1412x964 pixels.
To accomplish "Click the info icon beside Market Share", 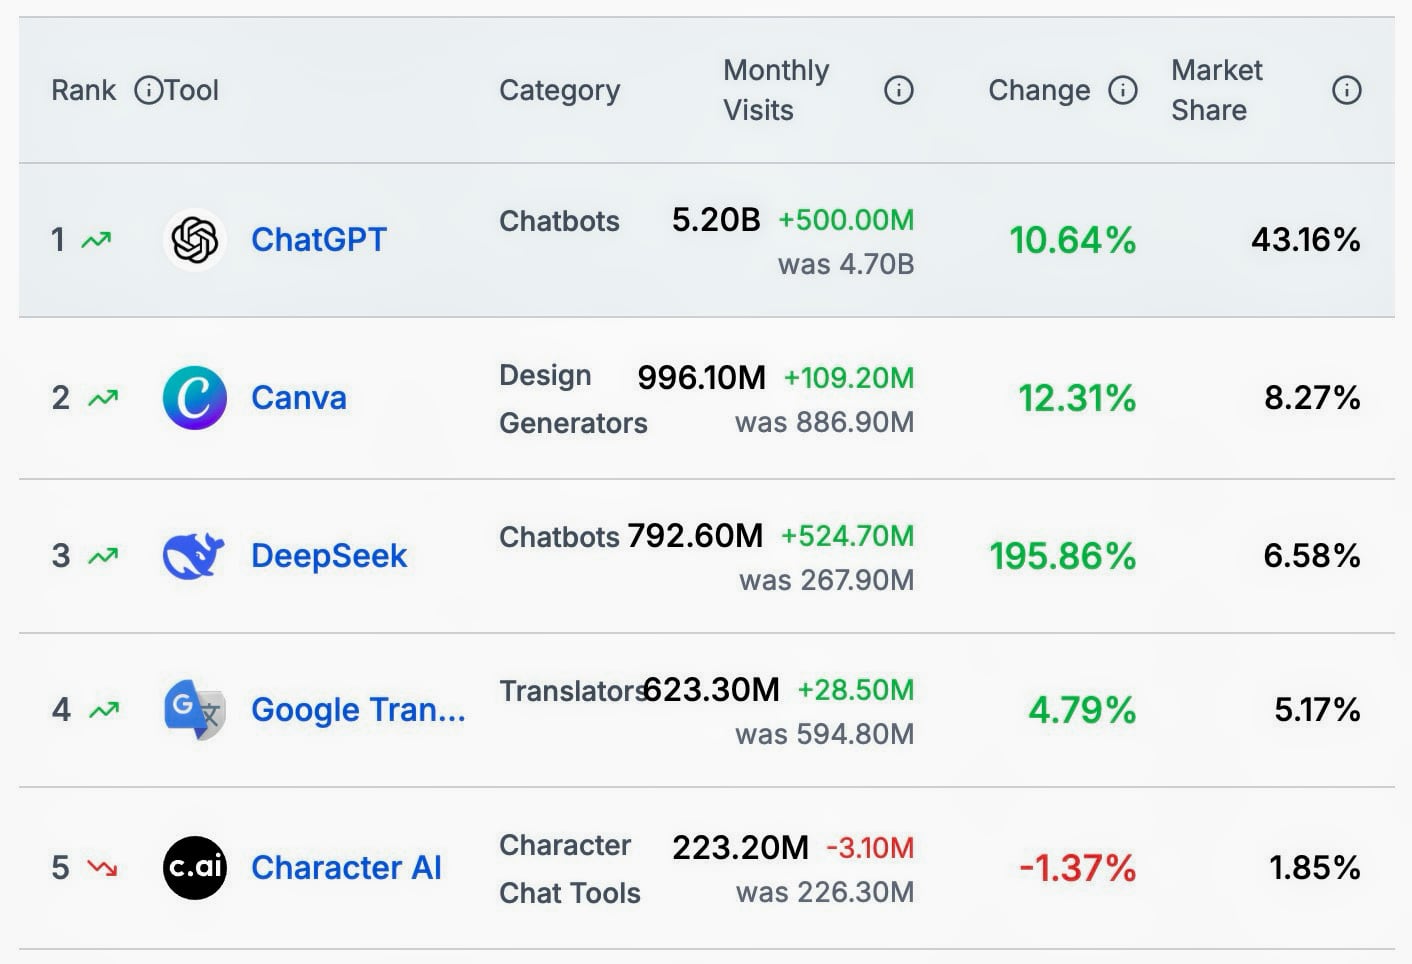I will (1347, 90).
